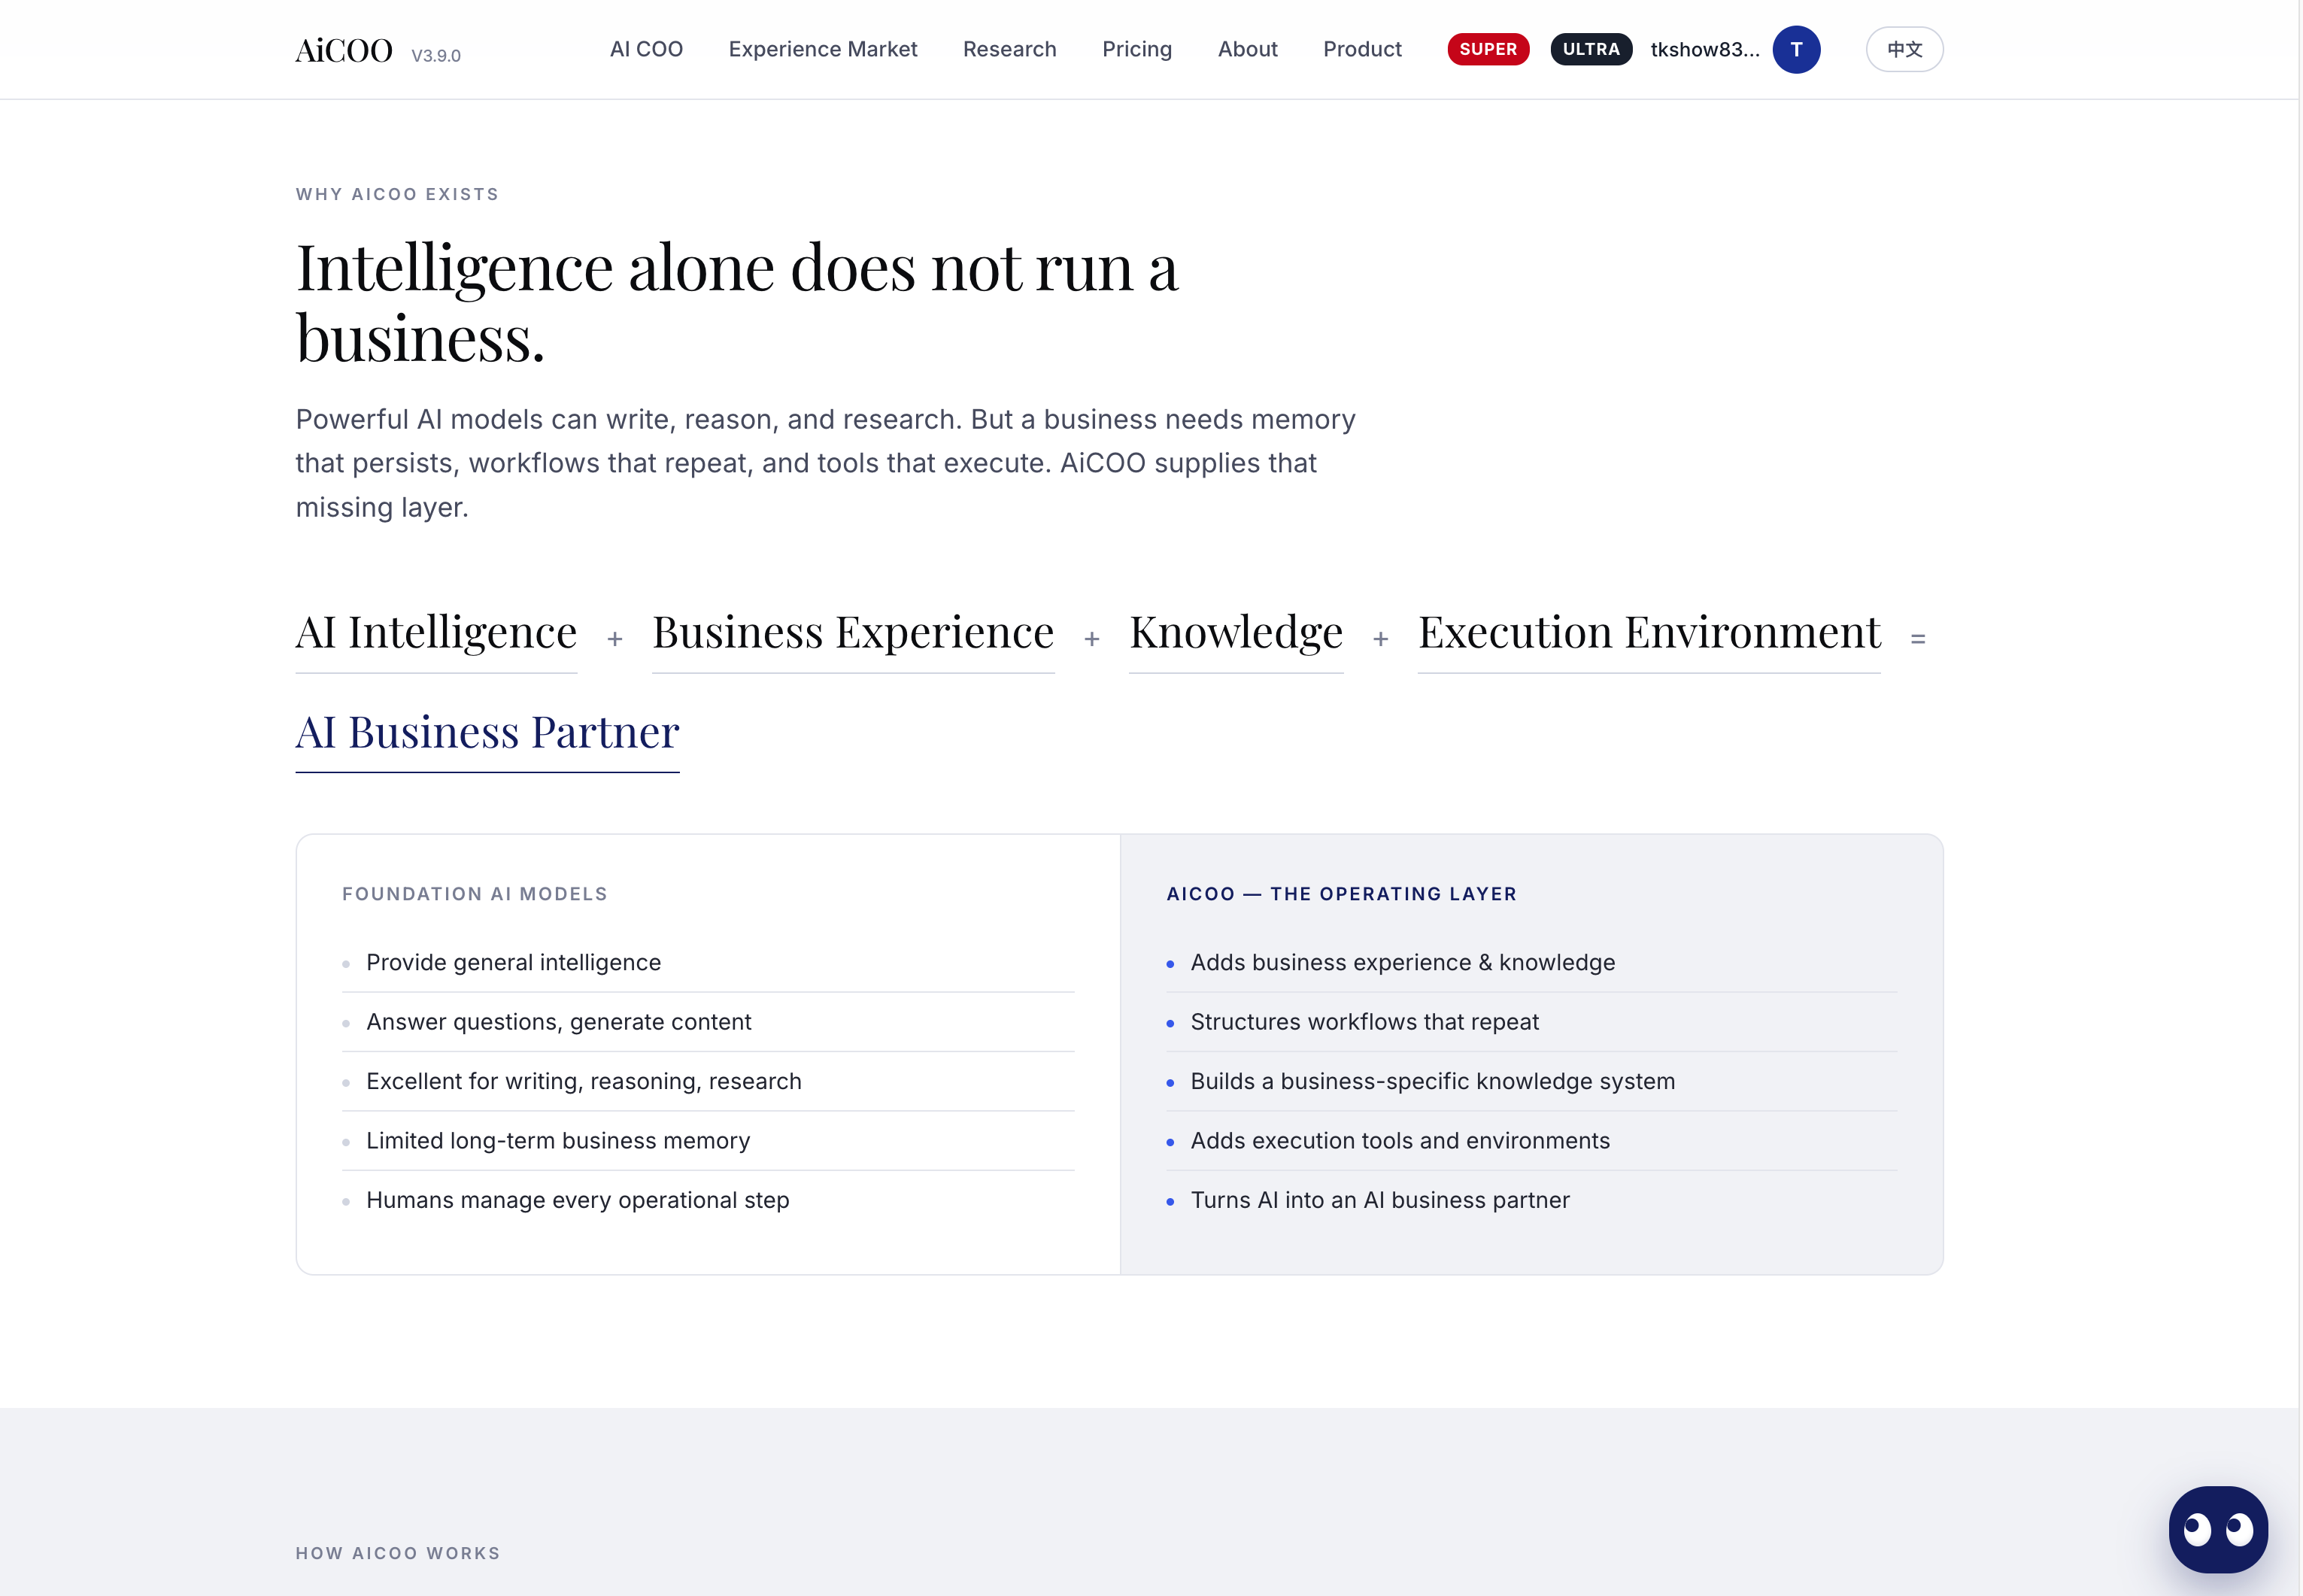The image size is (2303, 1596).
Task: Open the chatbot eyes assistant widget
Action: [2217, 1528]
